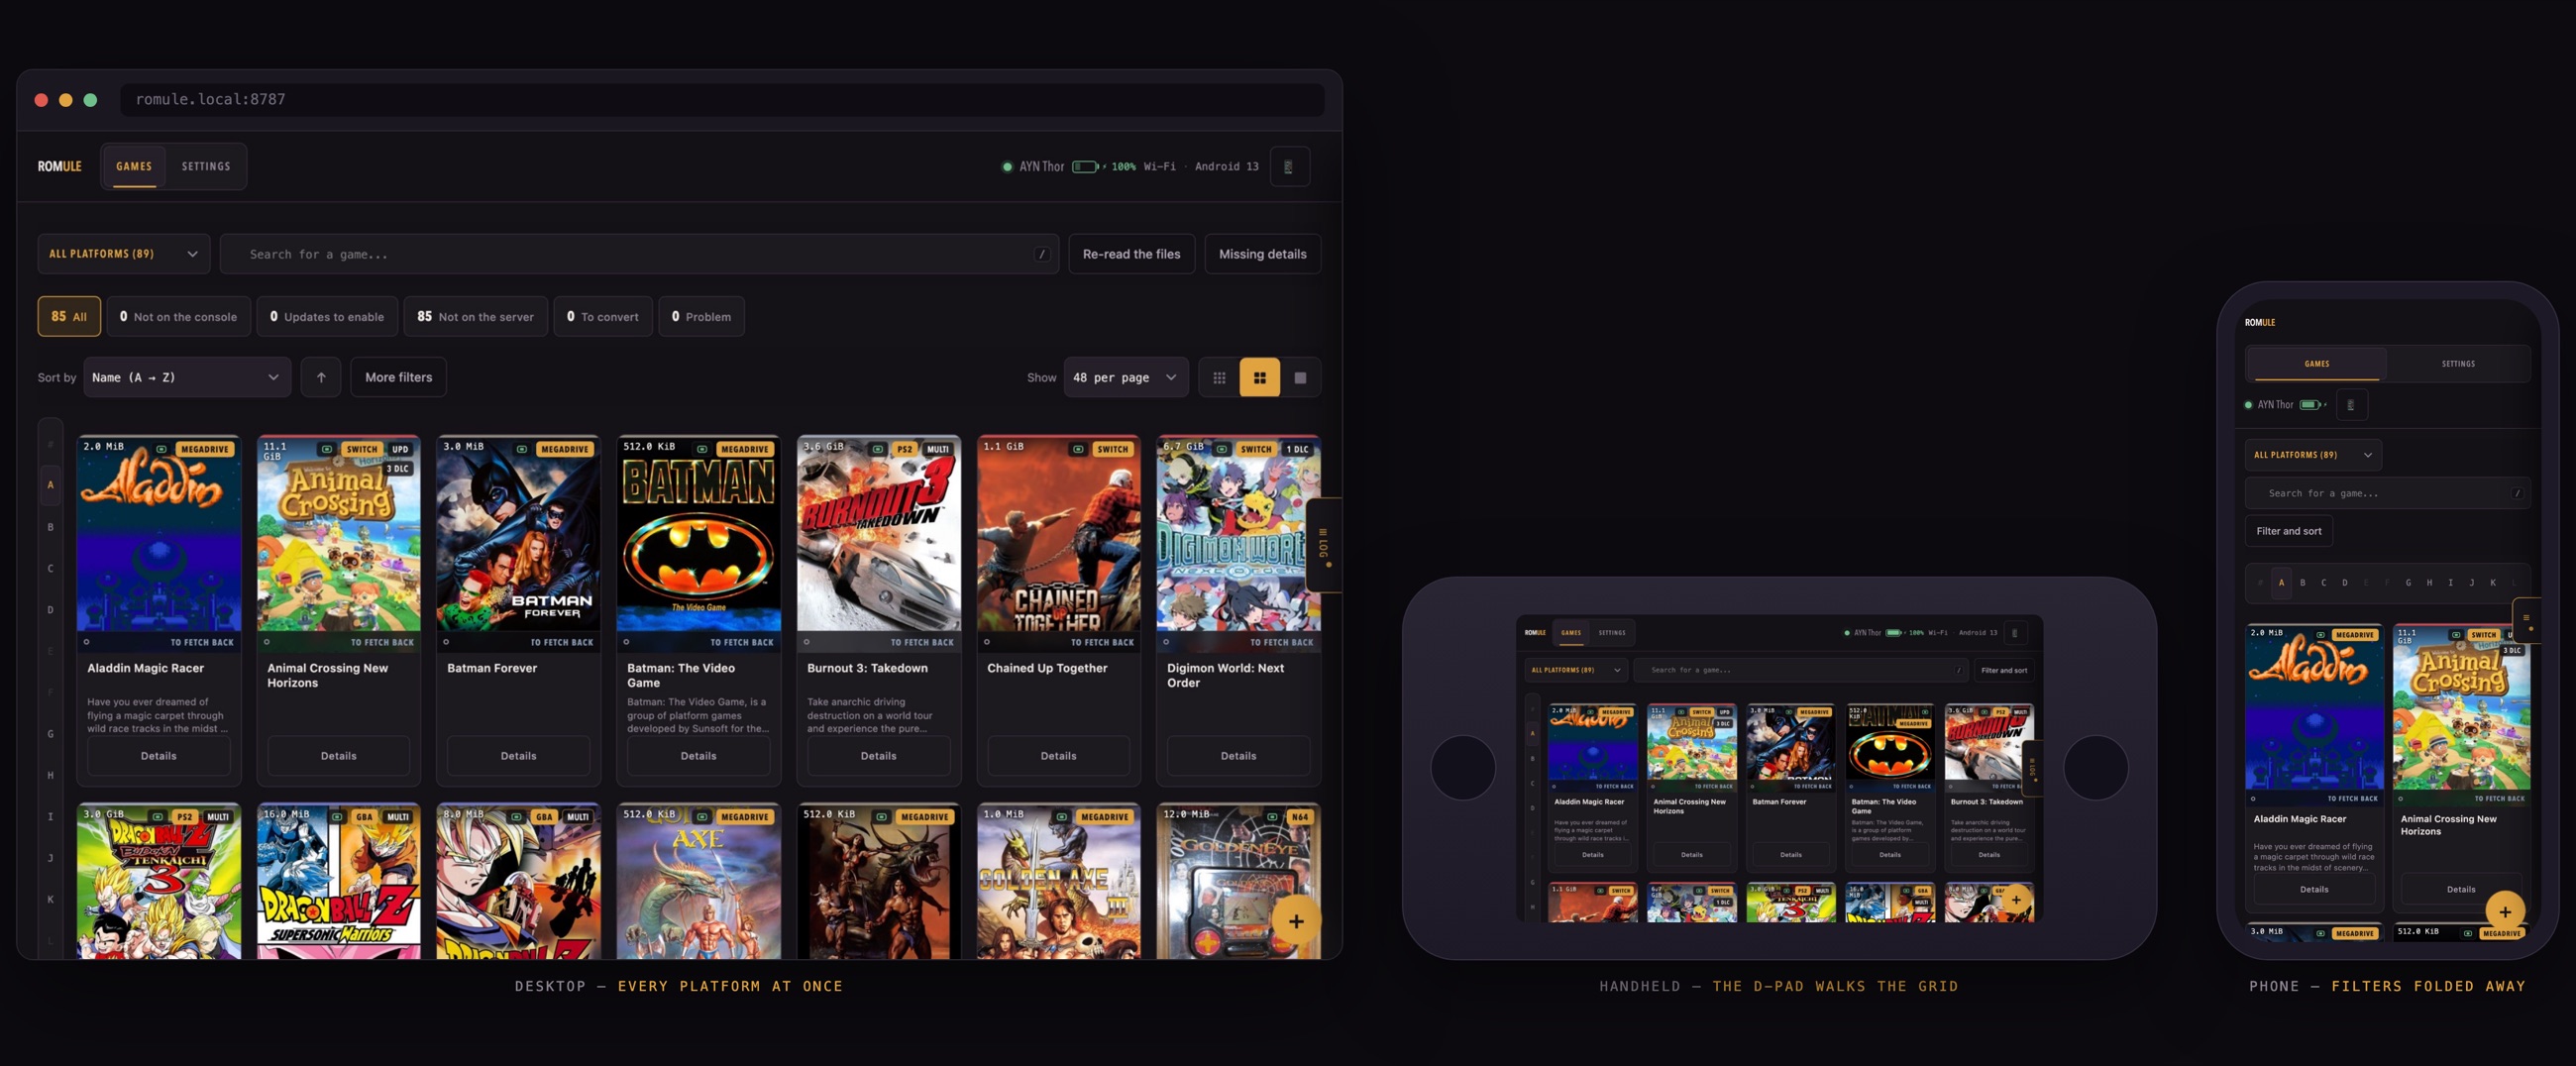Viewport: 2576px width, 1066px height.
Task: Toggle the "Not on the console" filter chip
Action: pos(179,316)
